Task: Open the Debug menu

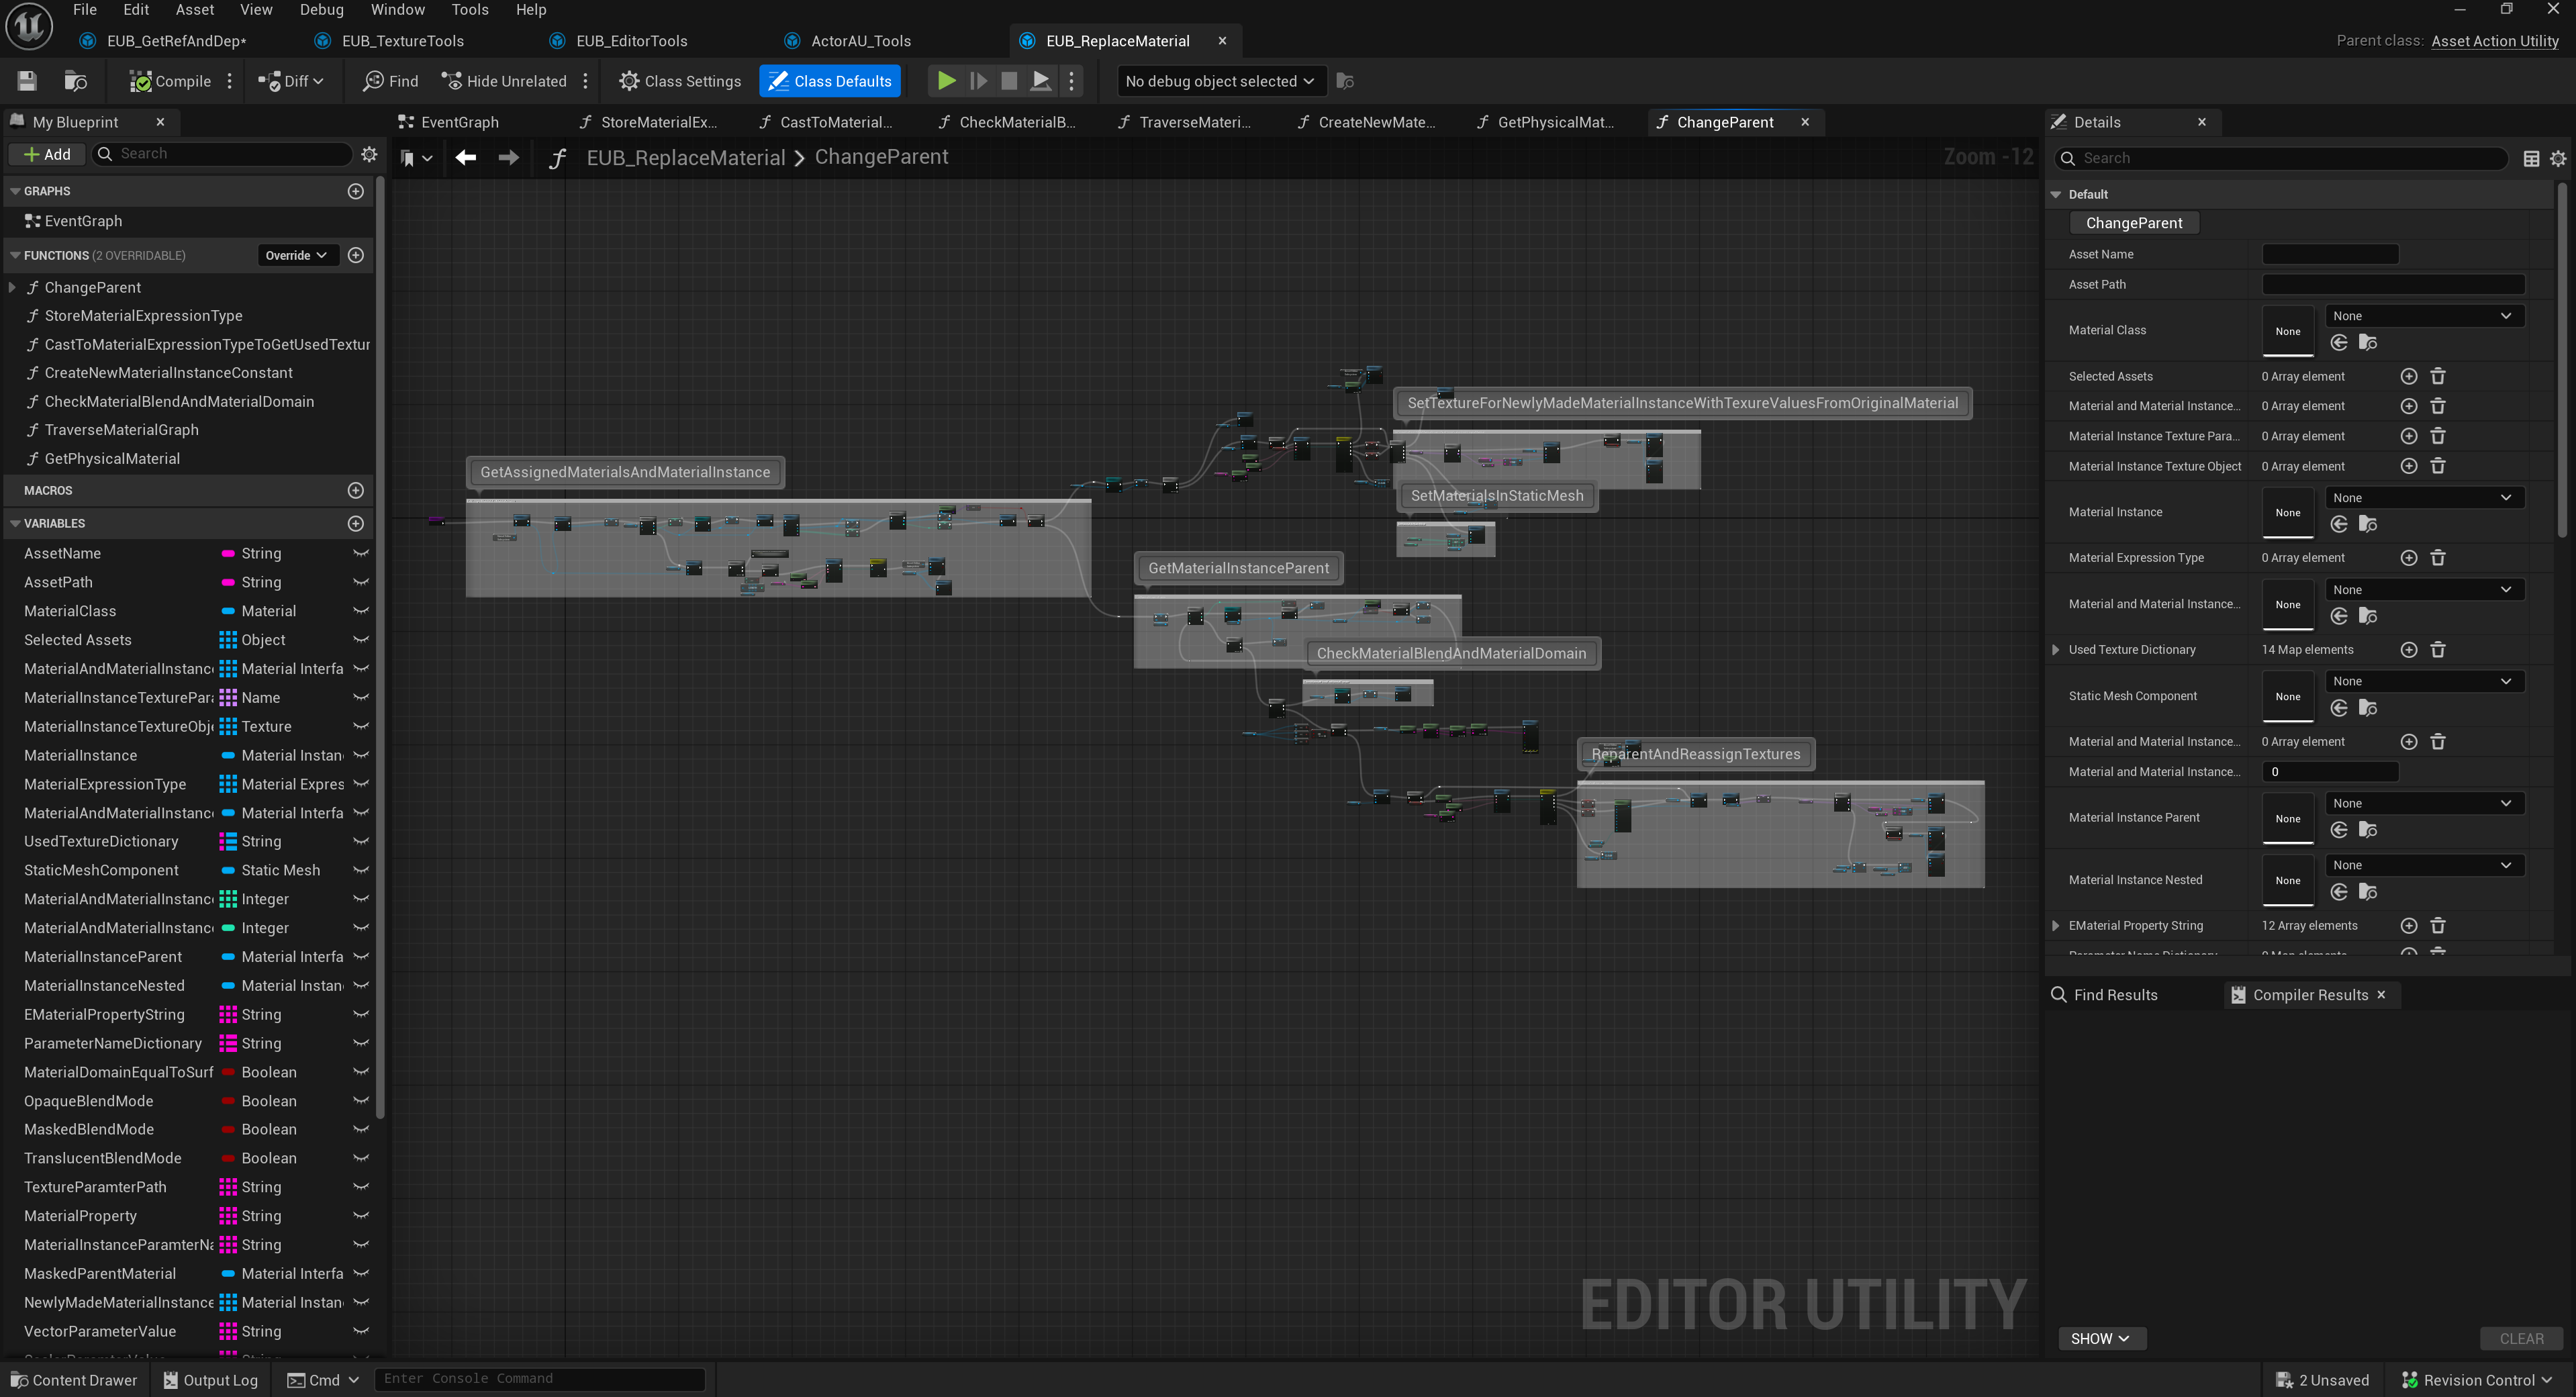Action: coord(322,10)
